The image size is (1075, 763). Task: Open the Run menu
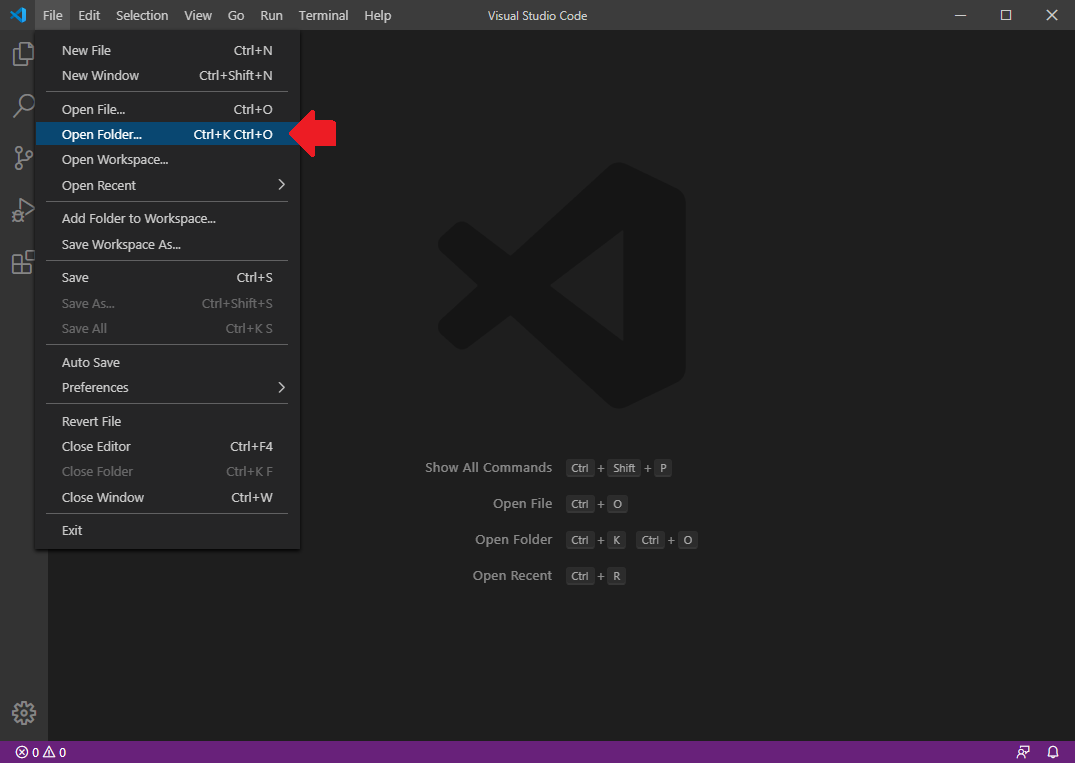(x=271, y=15)
